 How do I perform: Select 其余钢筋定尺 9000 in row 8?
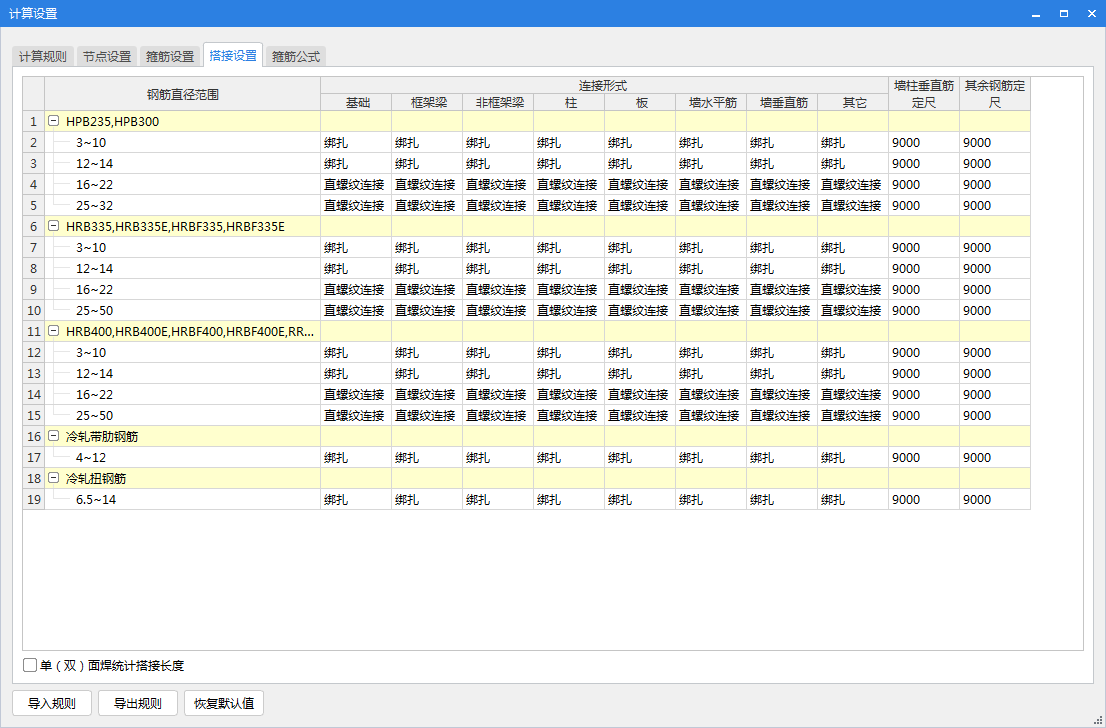995,269
